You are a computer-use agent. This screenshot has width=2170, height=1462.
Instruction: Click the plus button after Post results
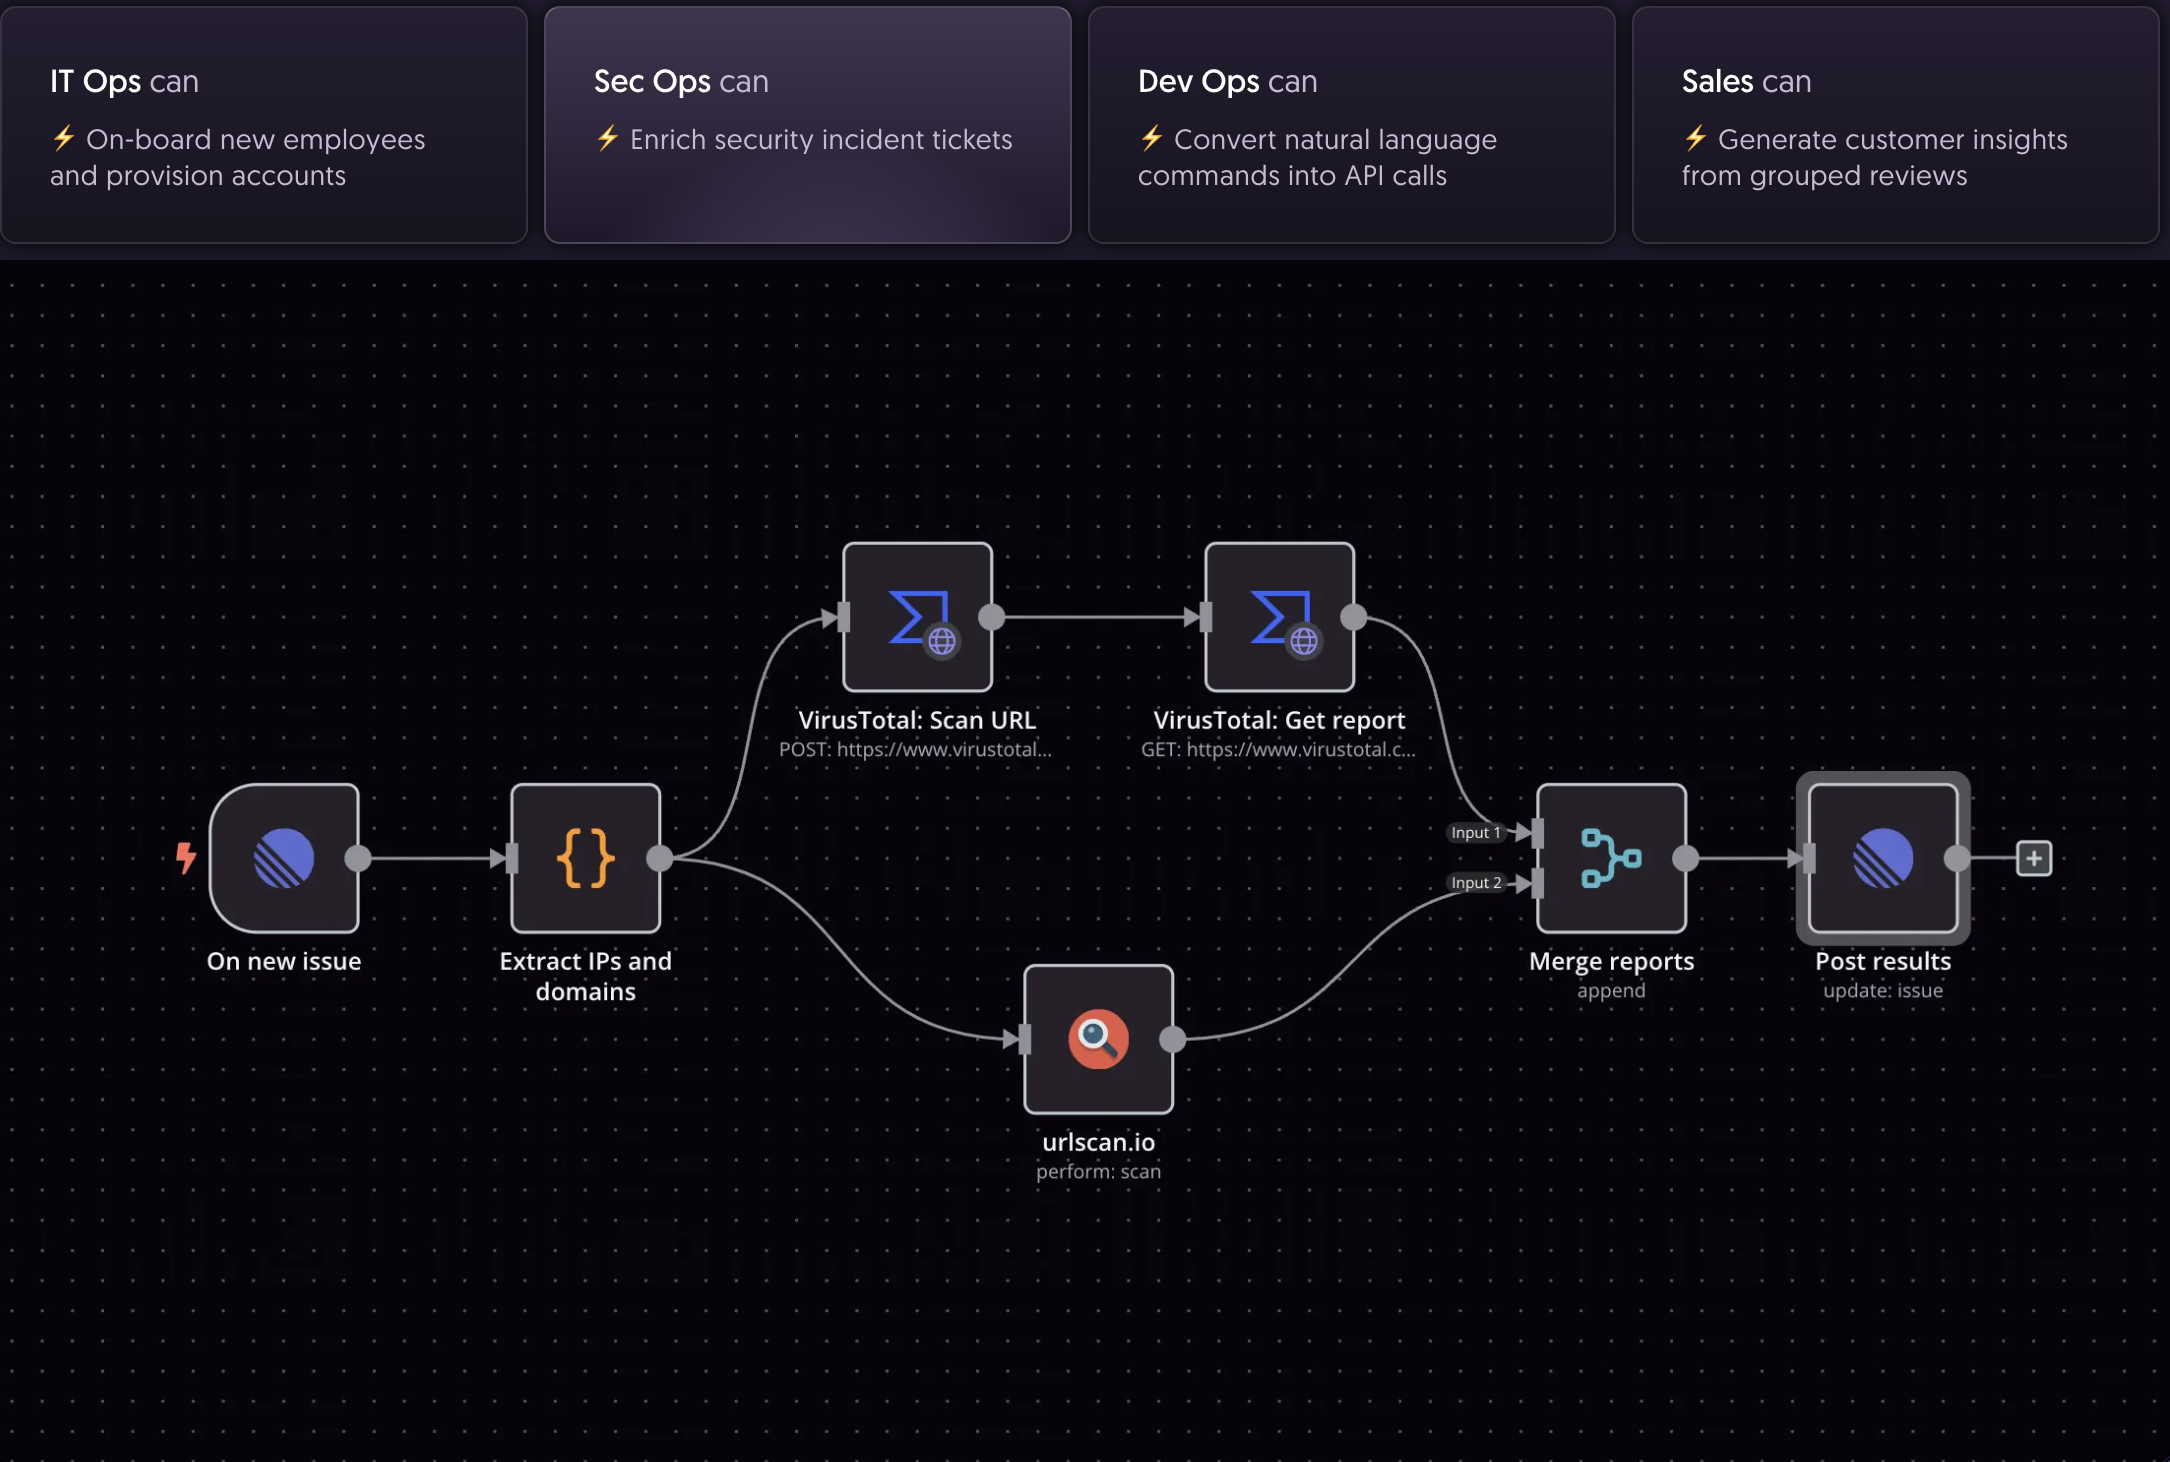[2034, 858]
